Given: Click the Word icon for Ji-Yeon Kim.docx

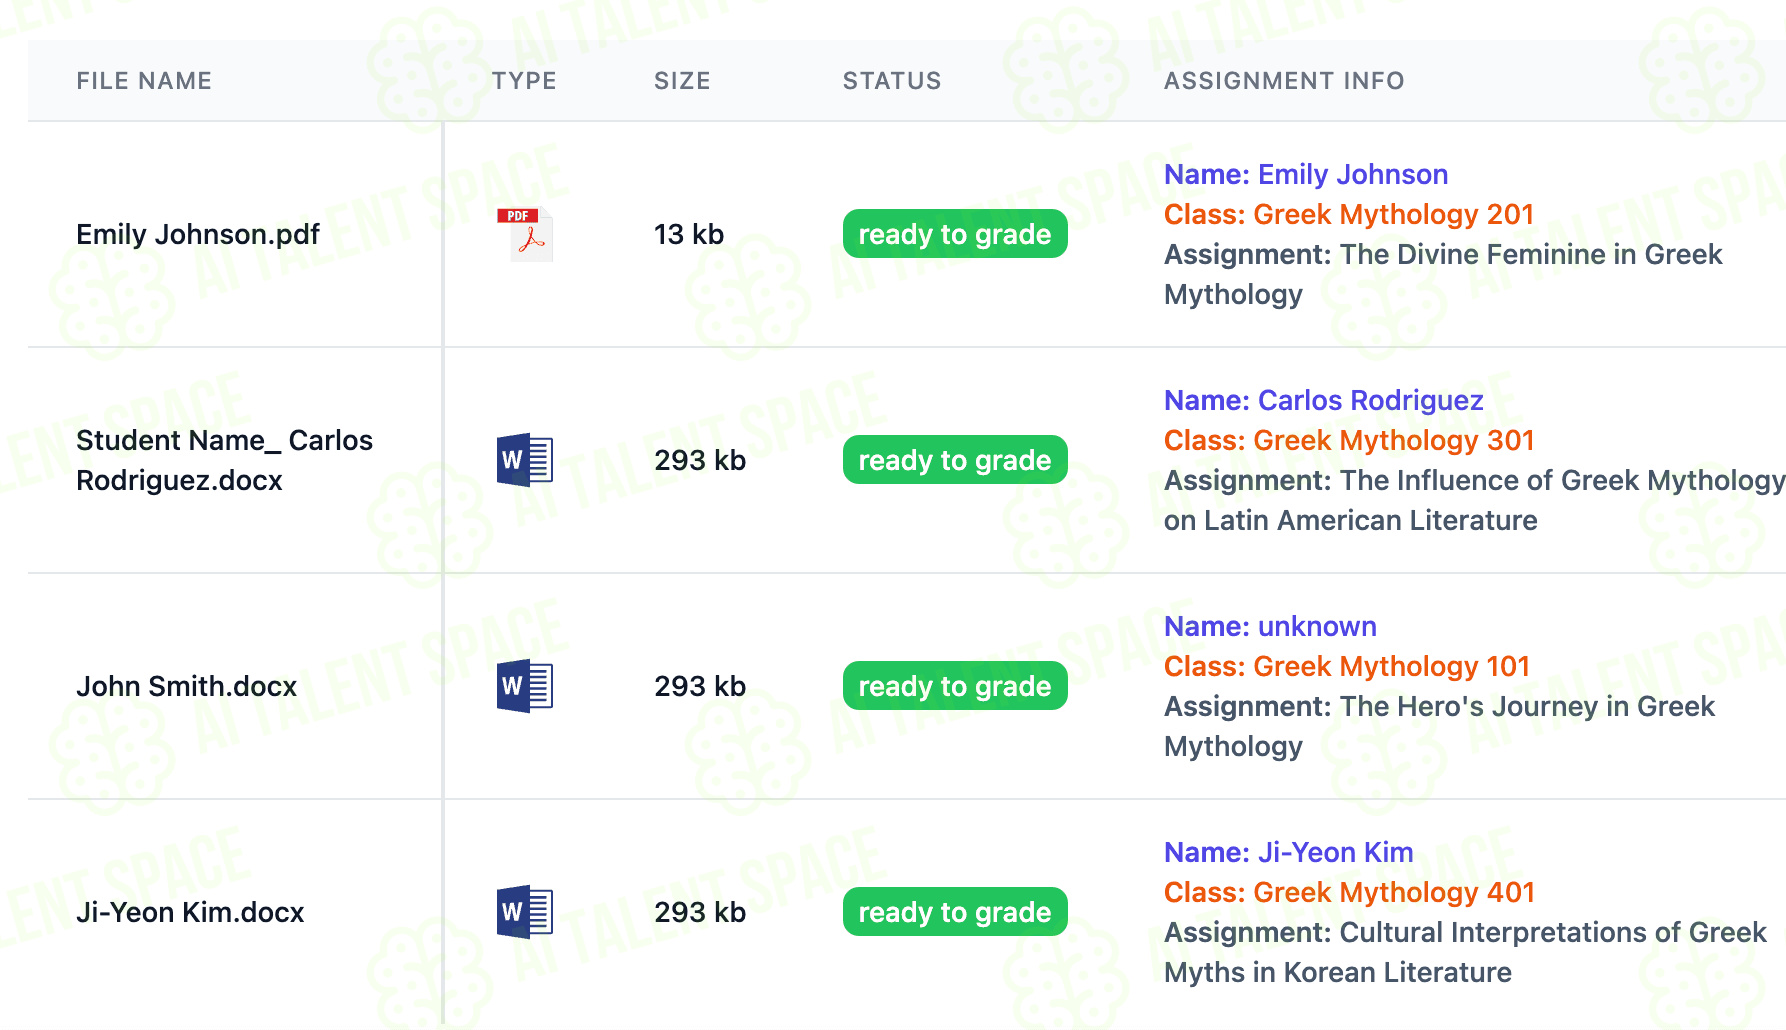Looking at the screenshot, I should pos(525,912).
